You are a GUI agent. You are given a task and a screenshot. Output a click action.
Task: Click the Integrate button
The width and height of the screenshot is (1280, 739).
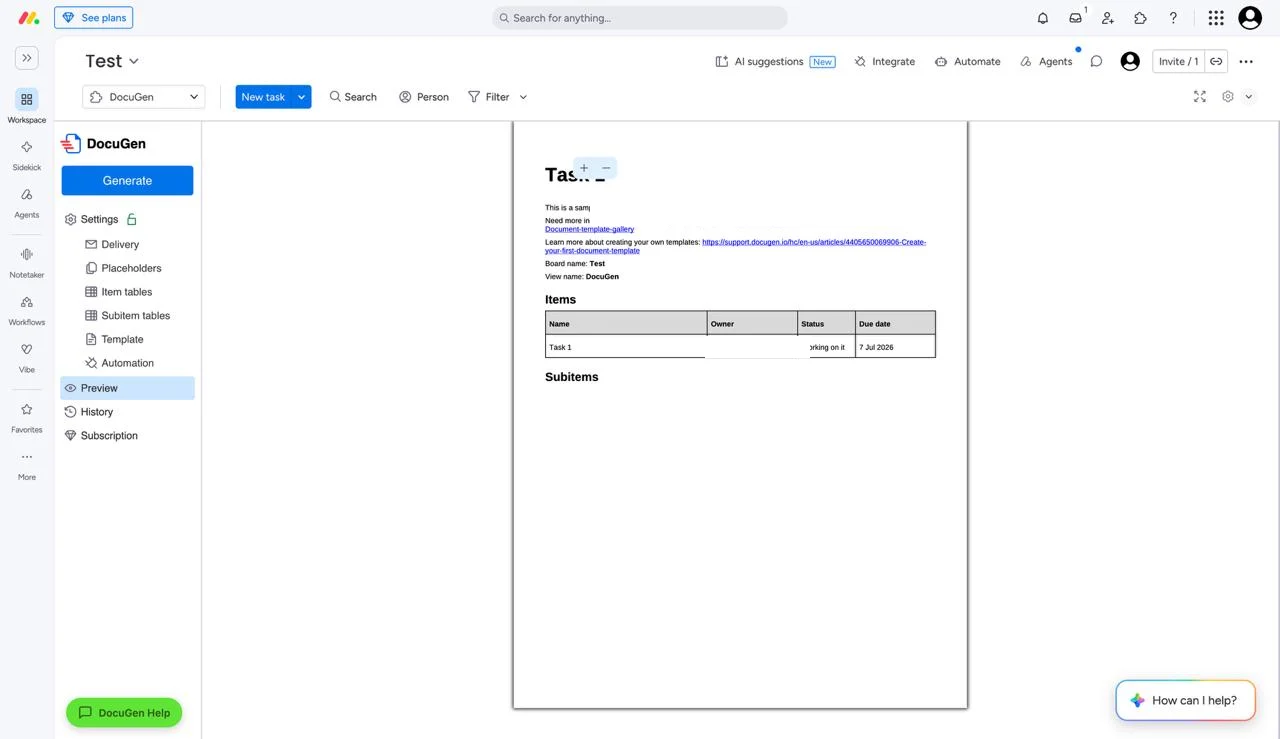point(885,61)
